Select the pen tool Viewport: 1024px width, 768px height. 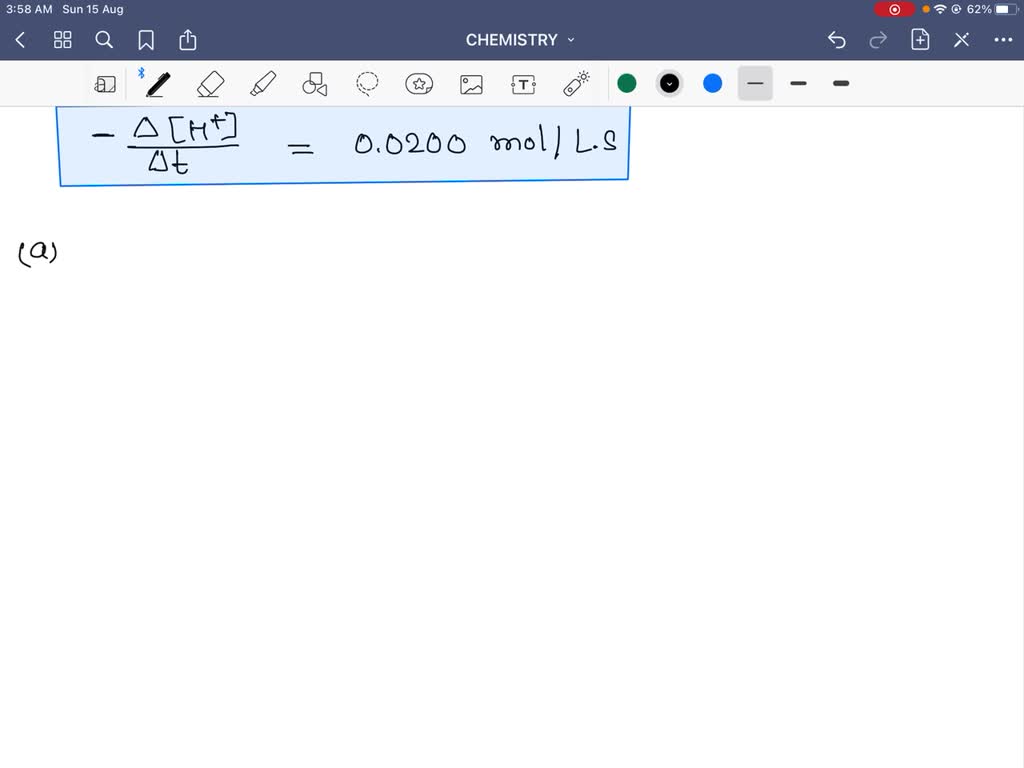click(157, 84)
